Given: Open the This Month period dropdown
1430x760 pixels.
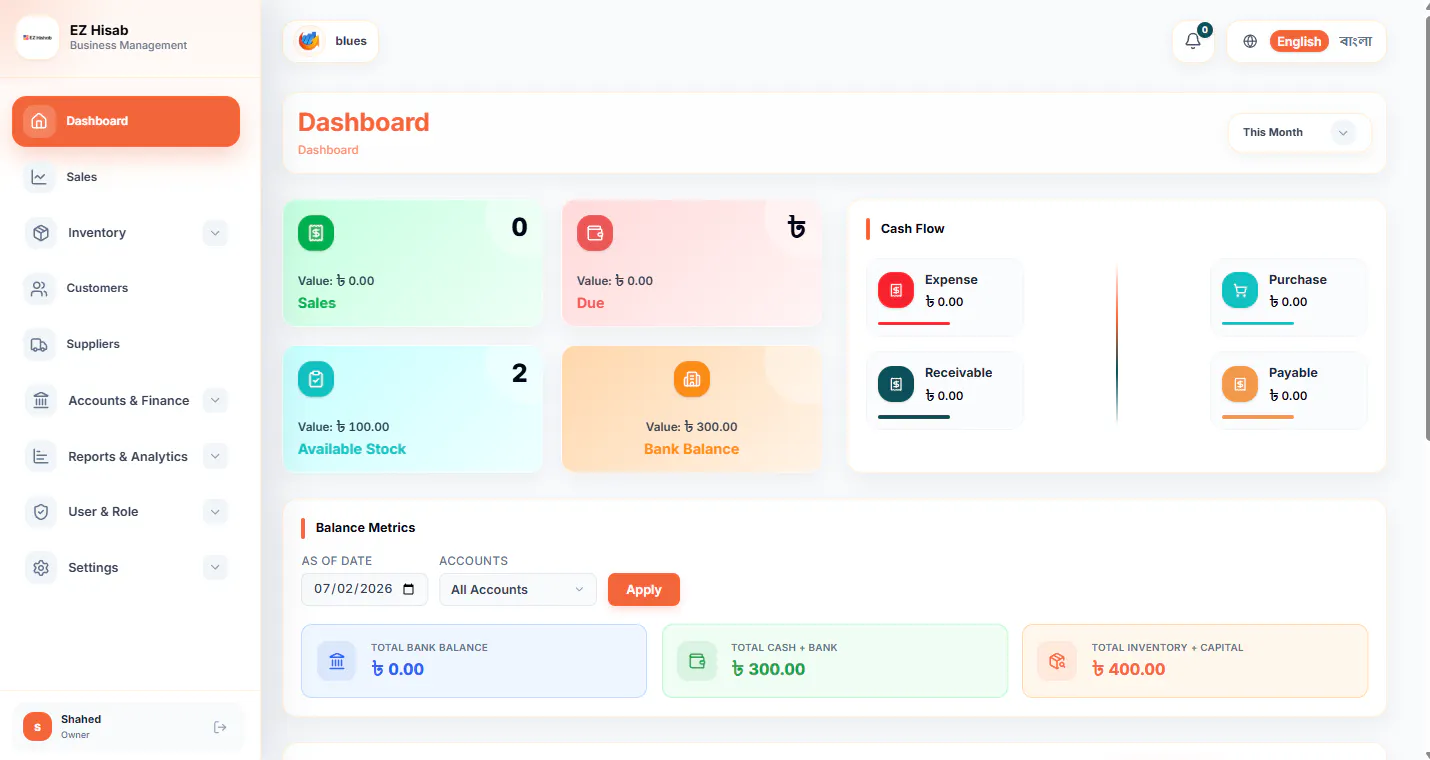Looking at the screenshot, I should point(1299,132).
